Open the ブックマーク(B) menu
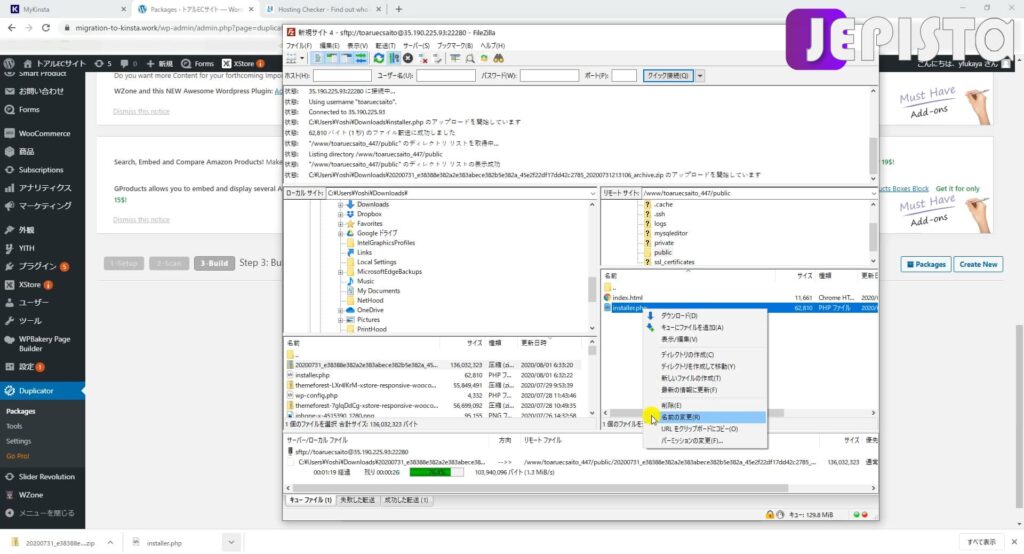Viewport: 1024px width, 554px height. tap(455, 46)
